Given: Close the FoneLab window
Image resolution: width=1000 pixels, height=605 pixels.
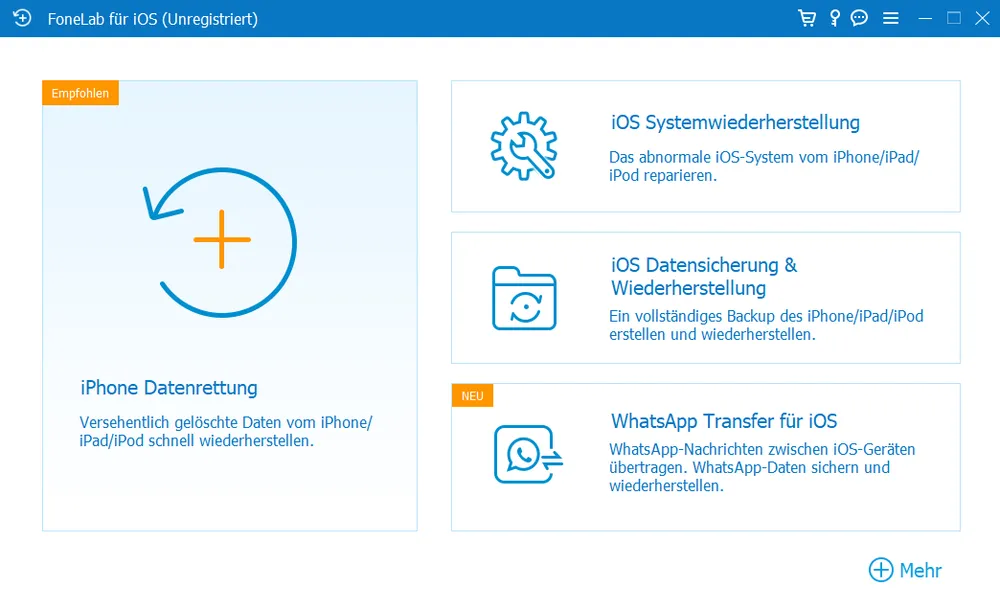Looking at the screenshot, I should (x=982, y=18).
